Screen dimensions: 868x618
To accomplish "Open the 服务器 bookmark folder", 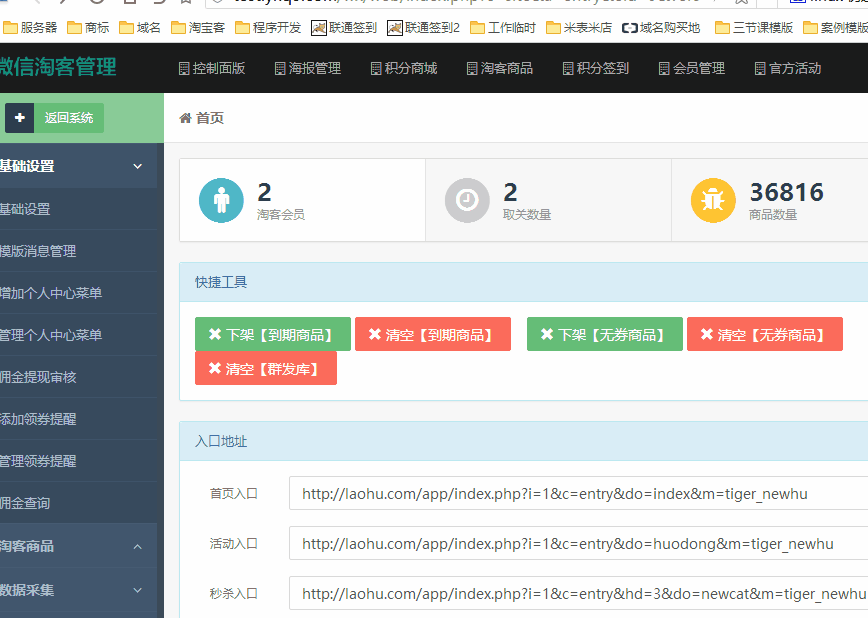I will (30, 28).
